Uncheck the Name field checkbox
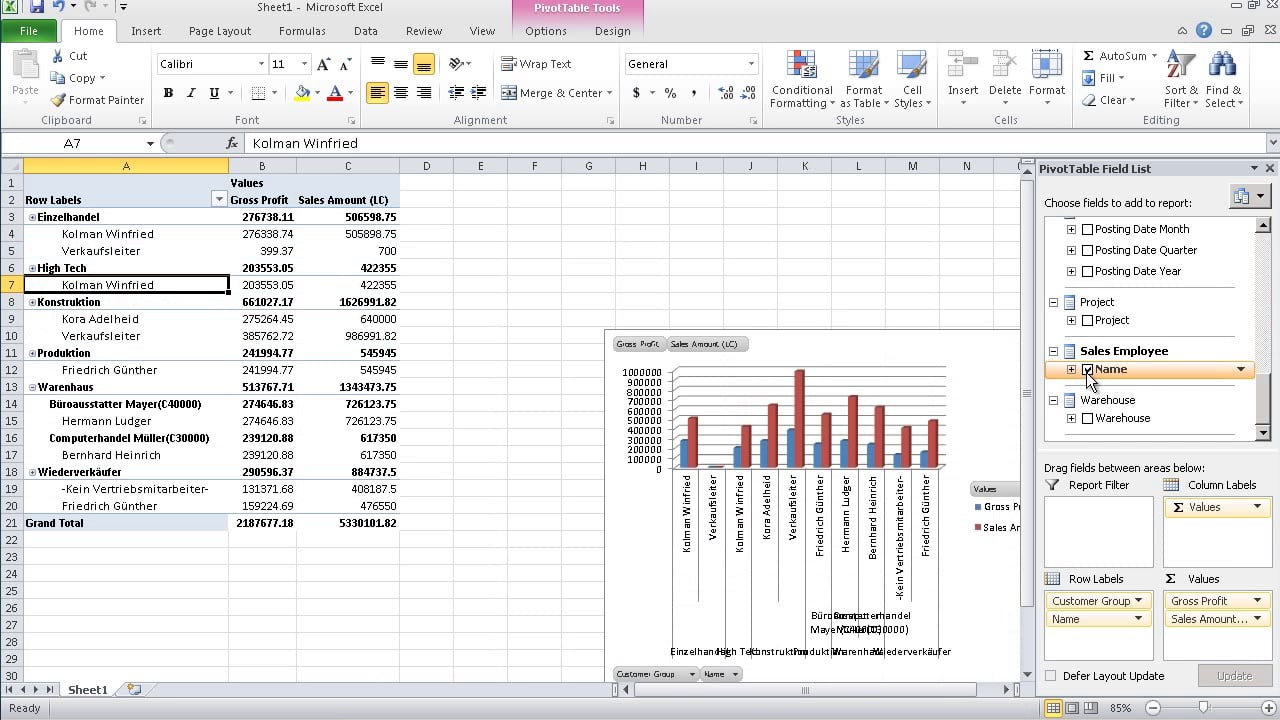The image size is (1280, 720). [x=1088, y=370]
